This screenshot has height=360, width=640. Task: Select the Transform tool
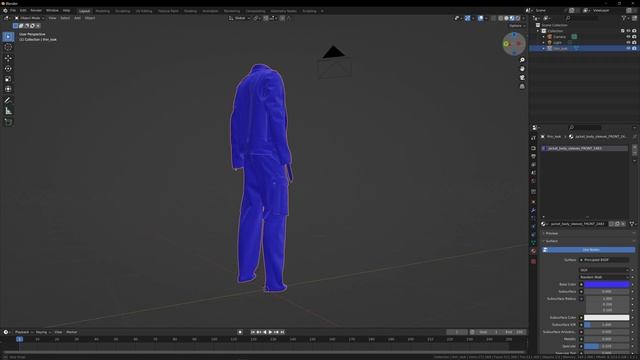[8, 89]
